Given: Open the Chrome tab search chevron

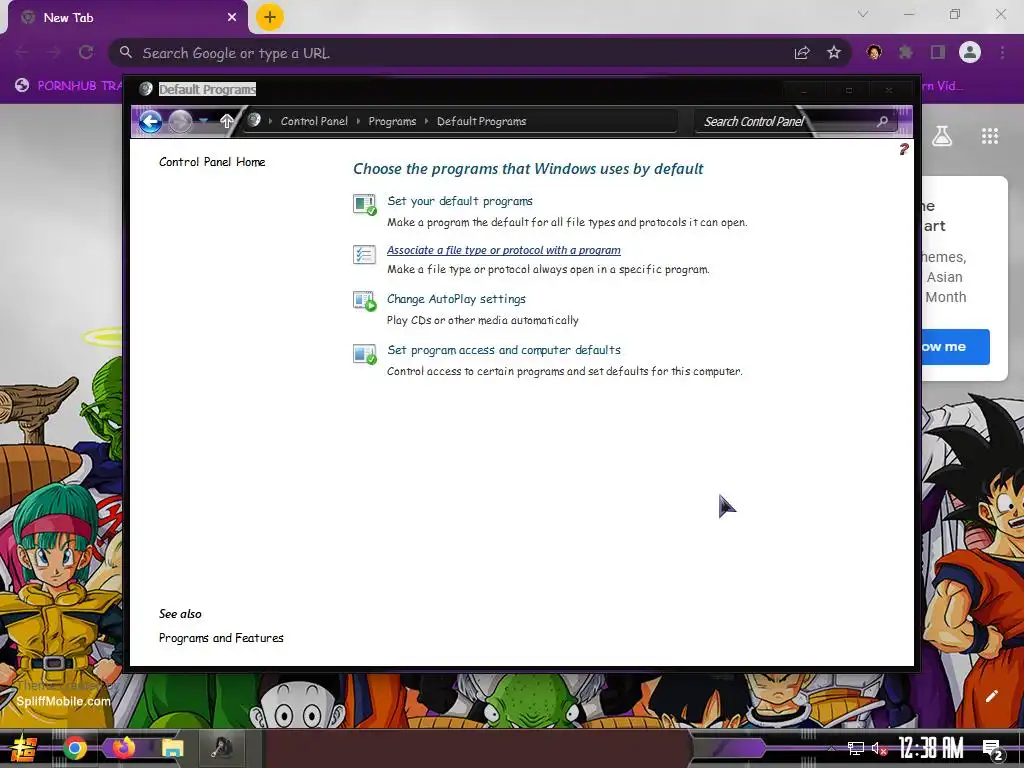Looking at the screenshot, I should [863, 14].
